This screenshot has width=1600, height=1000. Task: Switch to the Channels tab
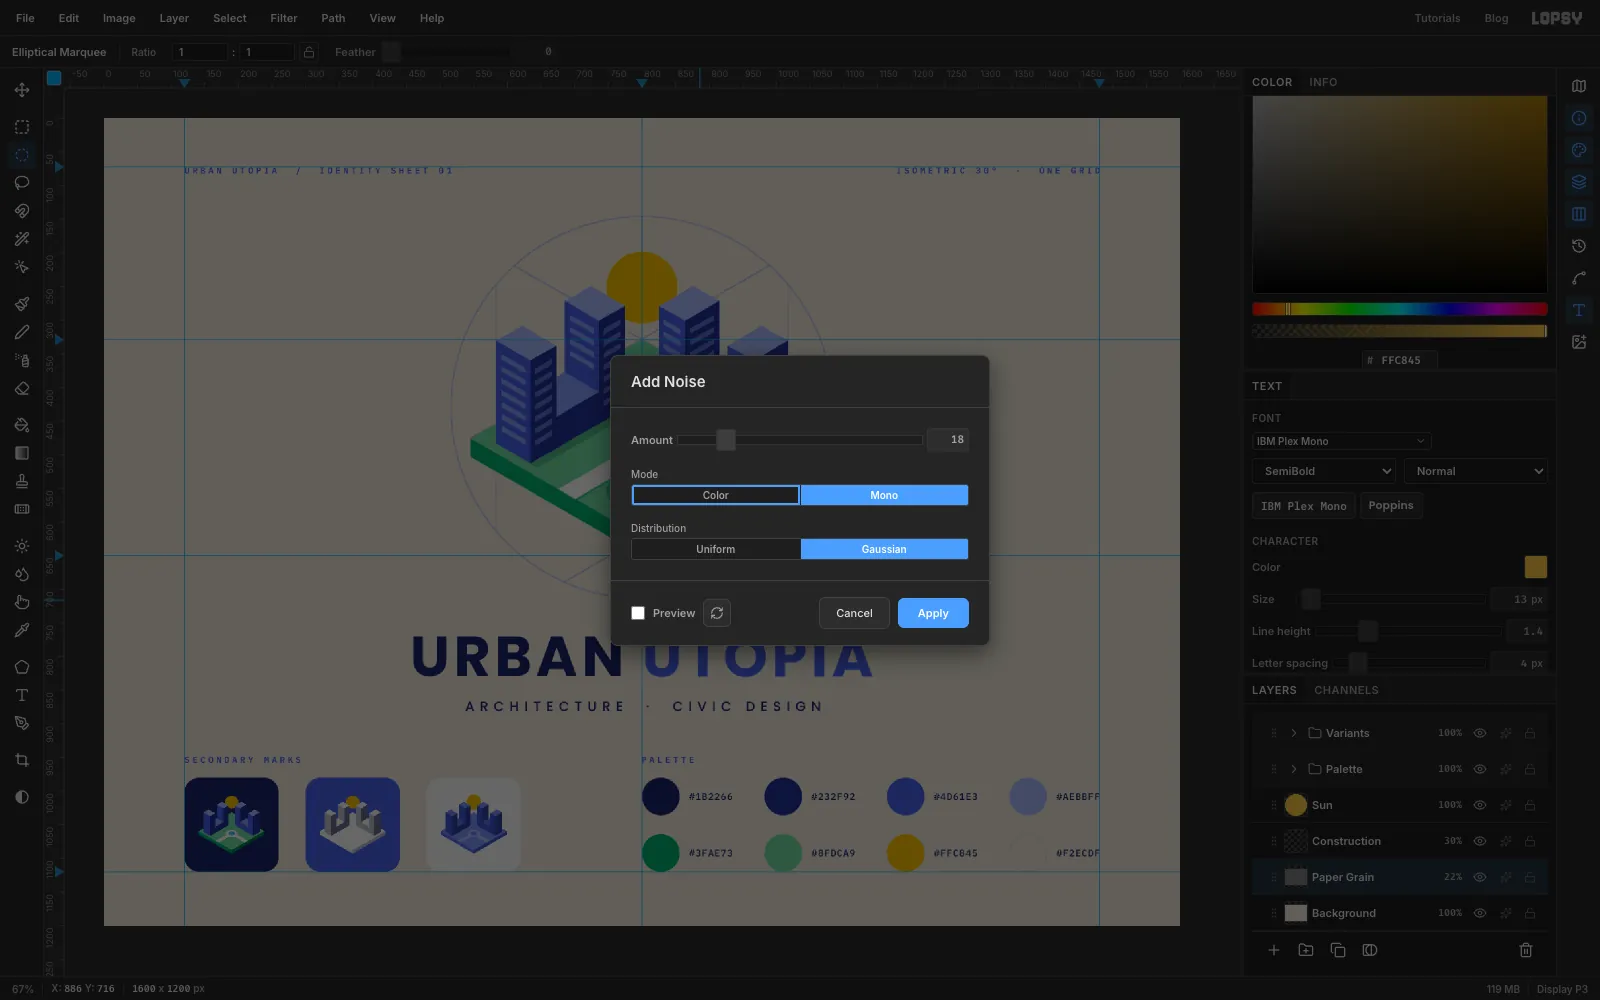point(1346,690)
